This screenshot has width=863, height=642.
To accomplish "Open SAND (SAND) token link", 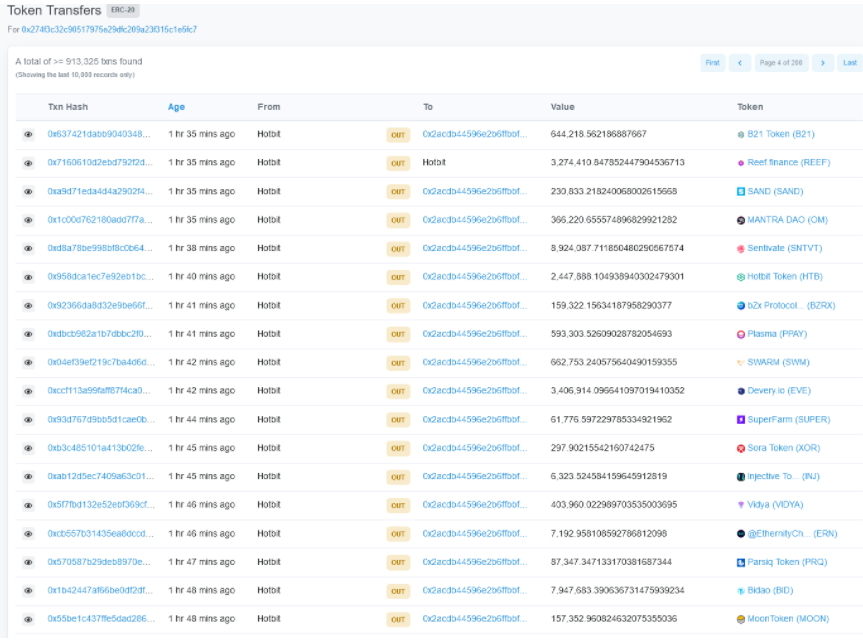I will [775, 191].
